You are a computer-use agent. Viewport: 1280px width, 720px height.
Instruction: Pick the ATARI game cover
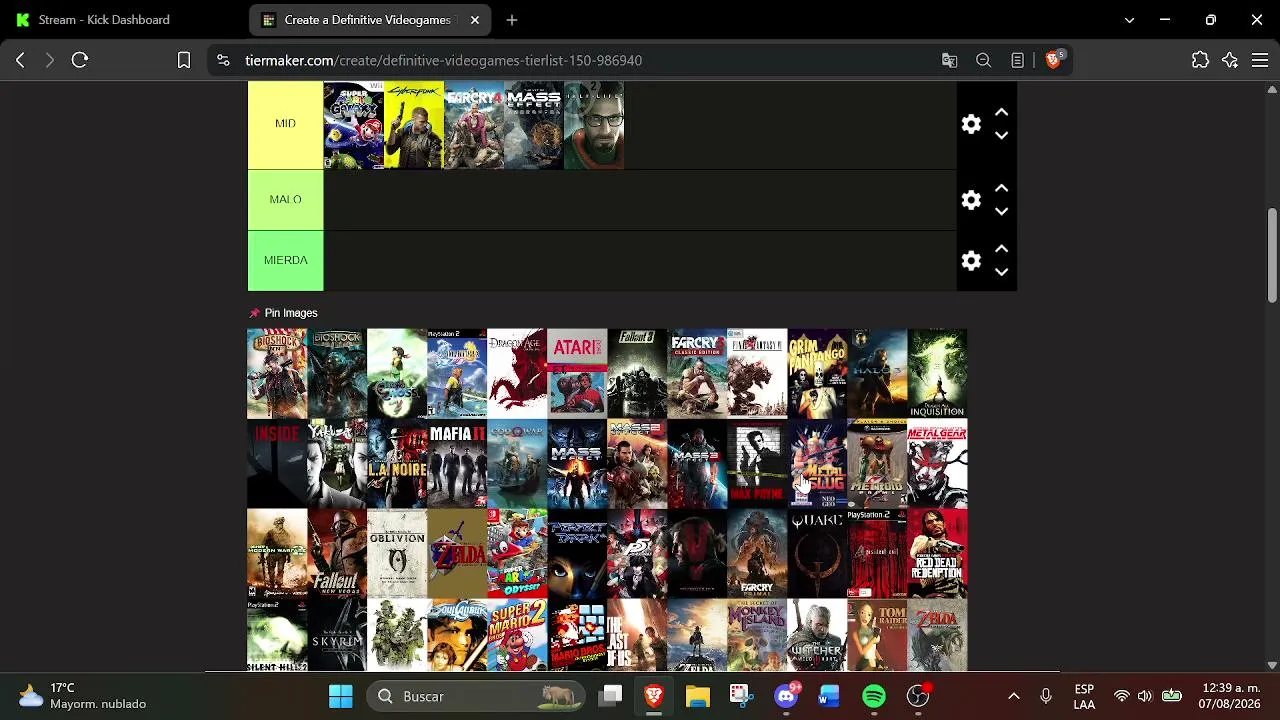577,373
